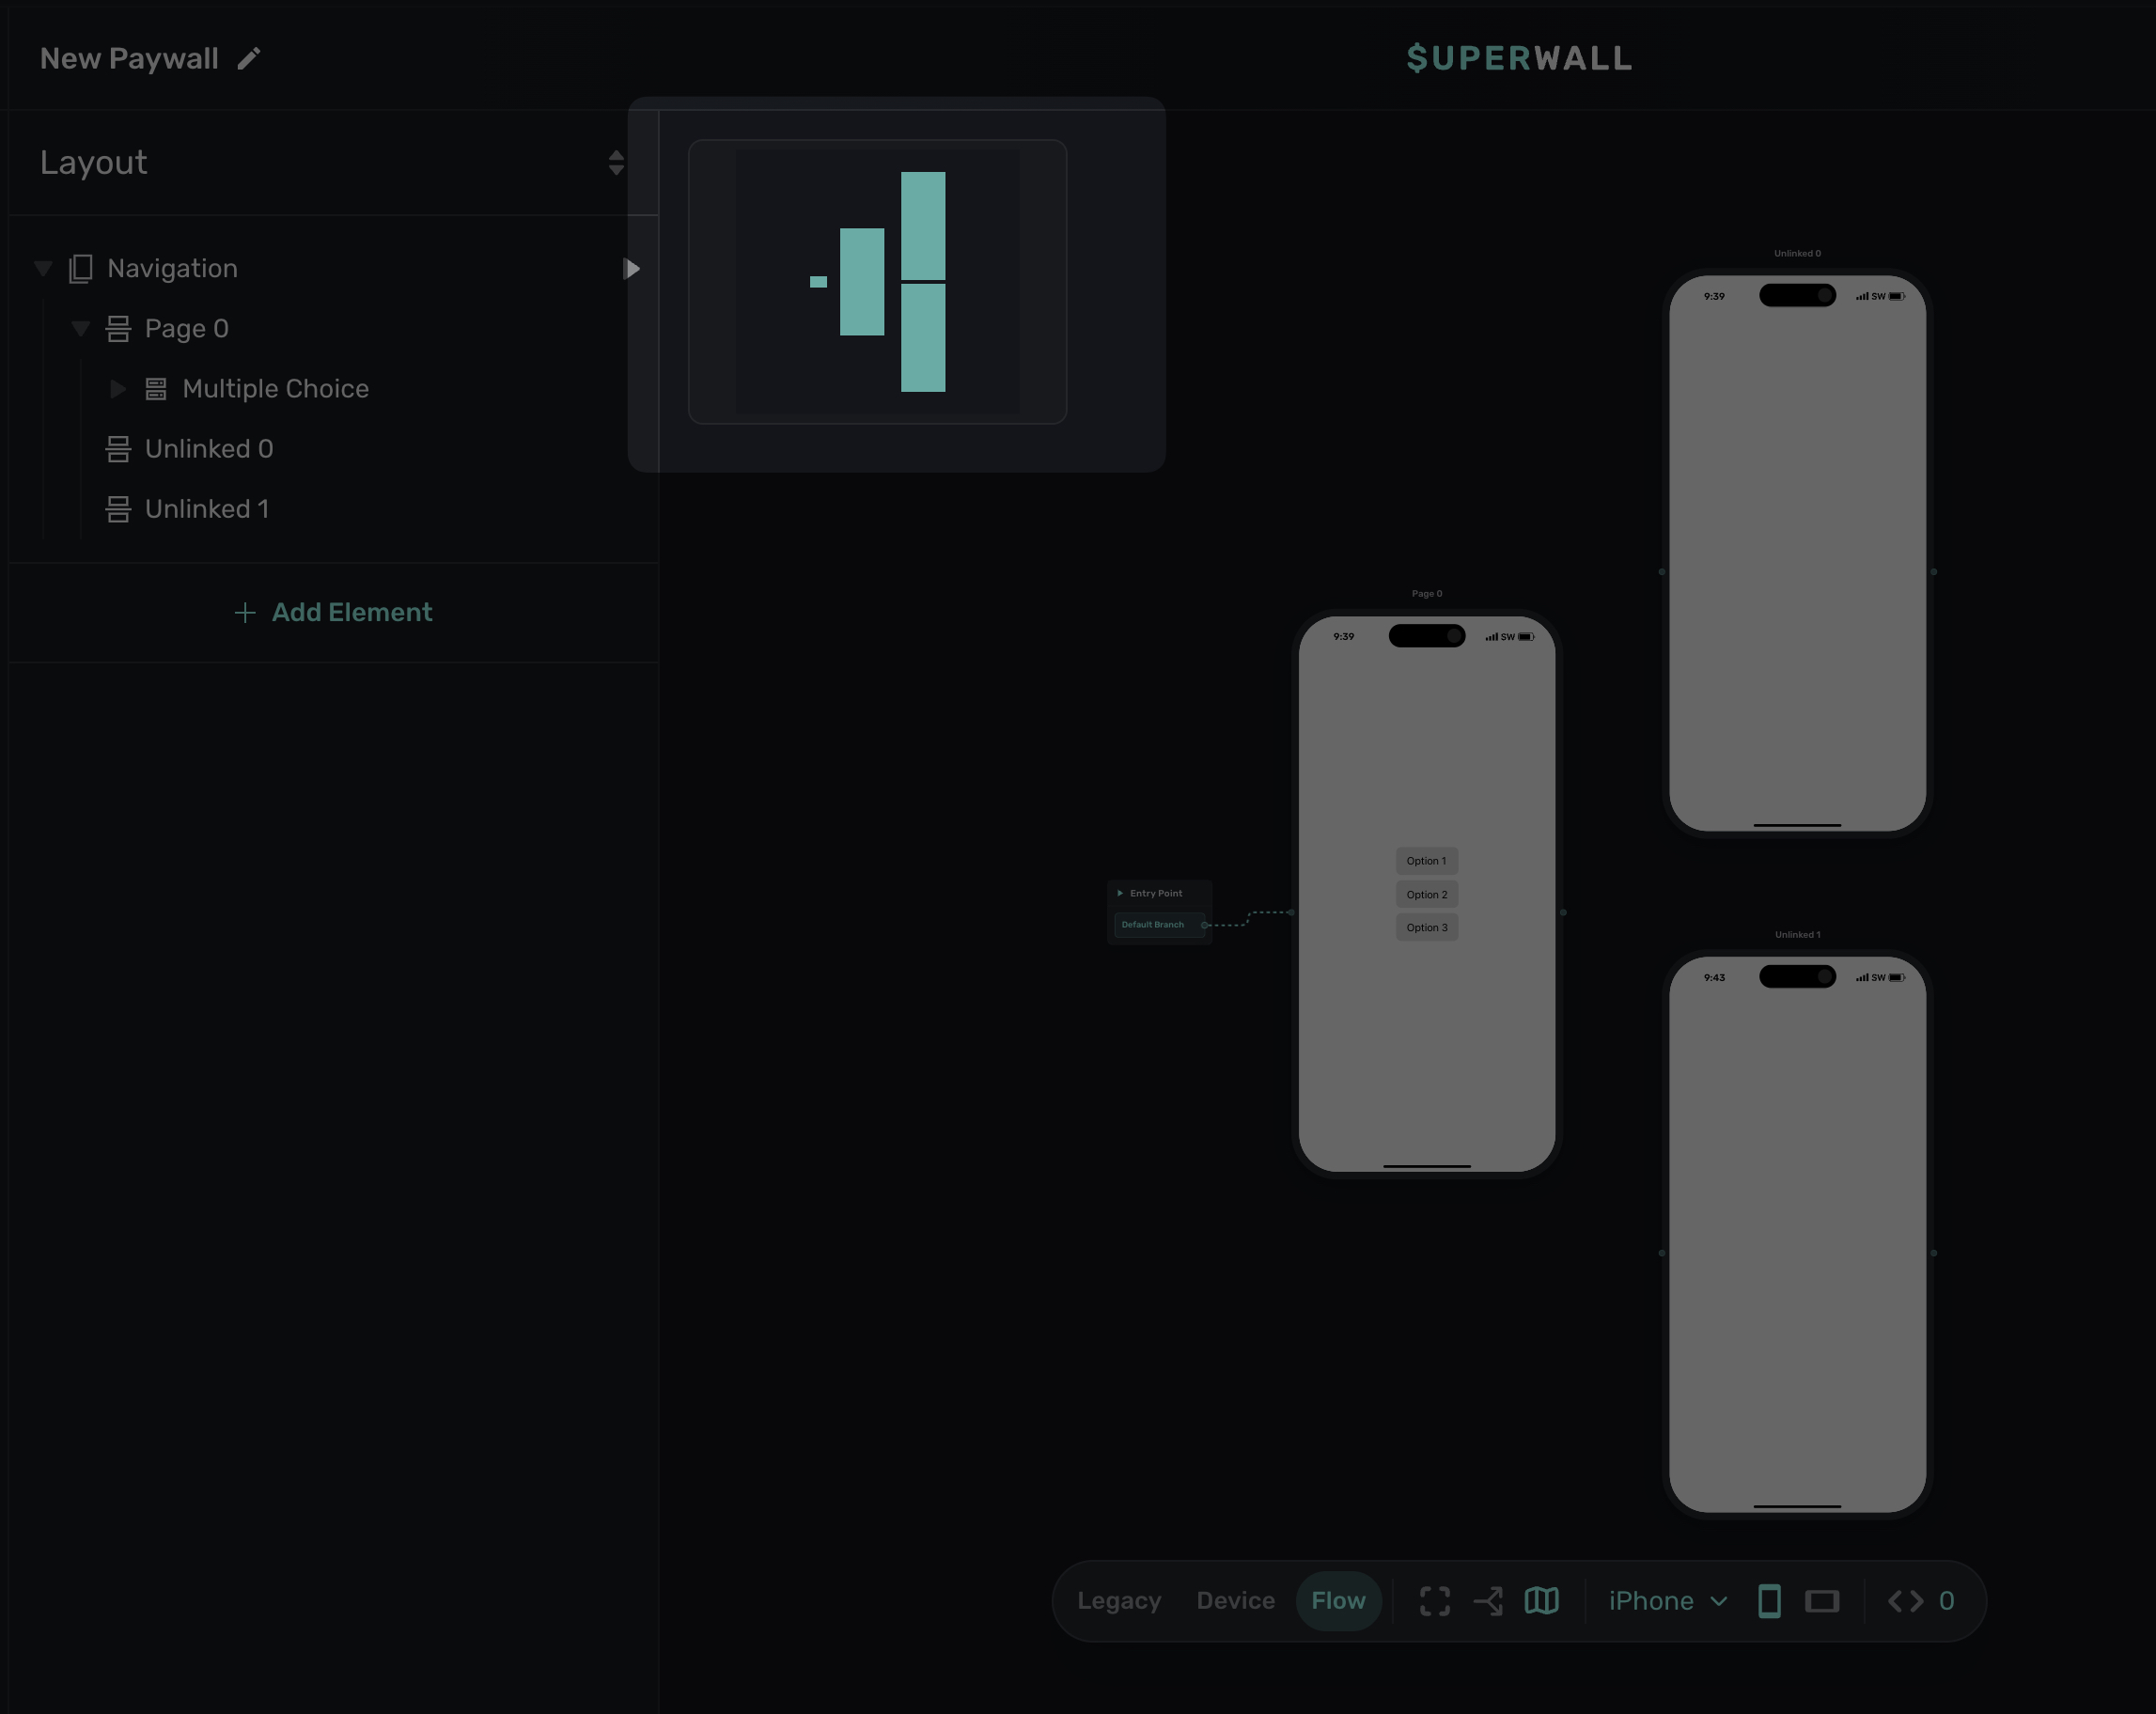Click the code brackets icon in toolbar
The height and width of the screenshot is (1714, 2156).
coord(1905,1601)
